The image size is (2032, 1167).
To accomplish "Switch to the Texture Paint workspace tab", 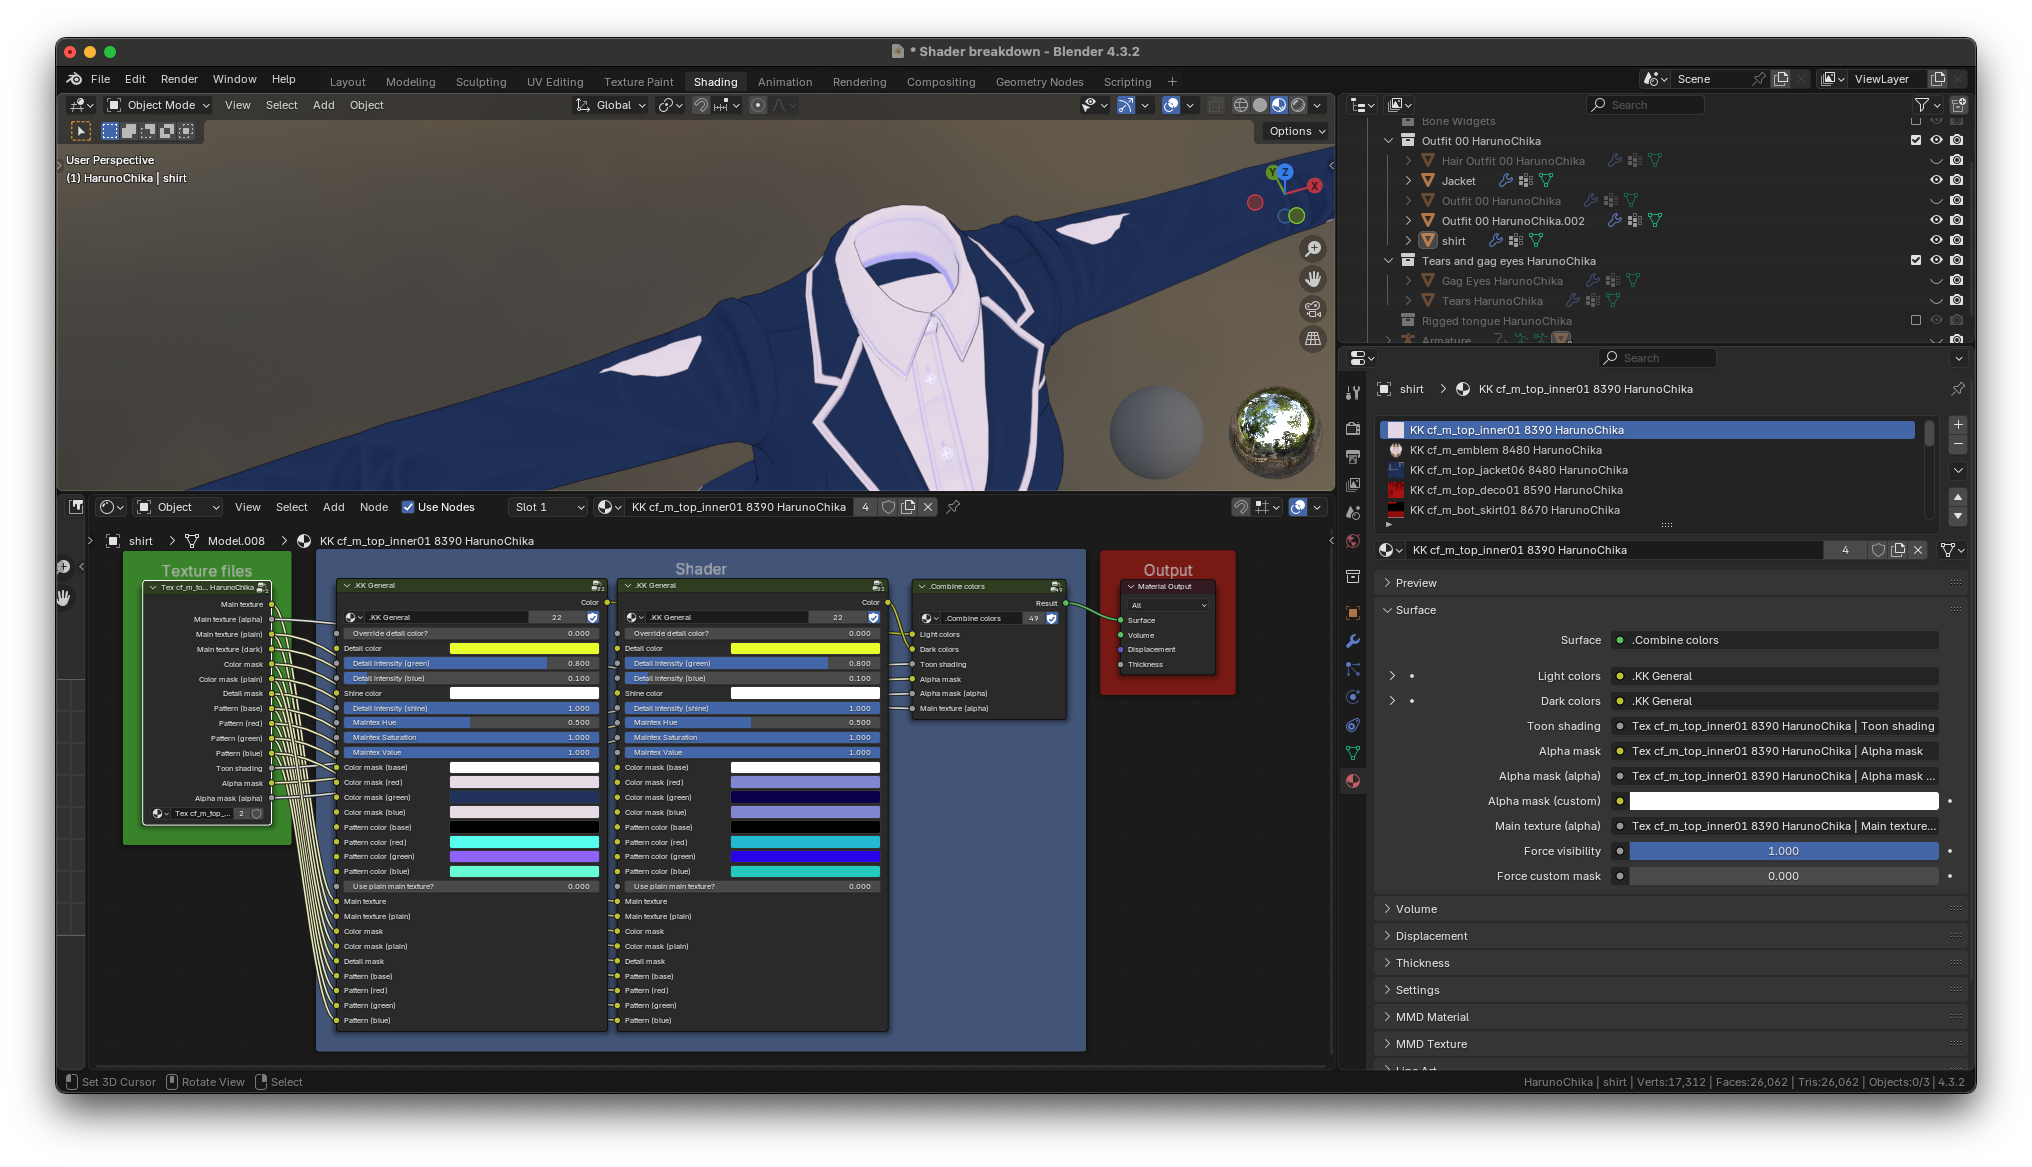I will pyautogui.click(x=638, y=82).
